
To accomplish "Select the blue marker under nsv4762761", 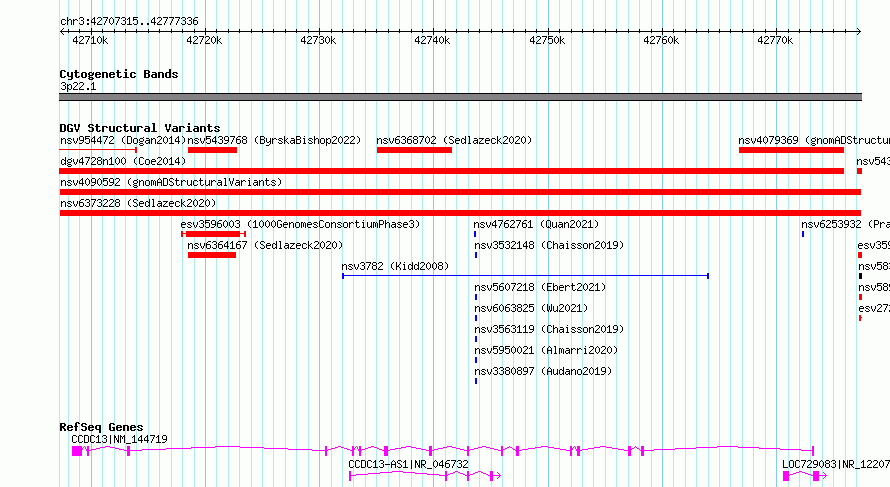I will pos(475,234).
